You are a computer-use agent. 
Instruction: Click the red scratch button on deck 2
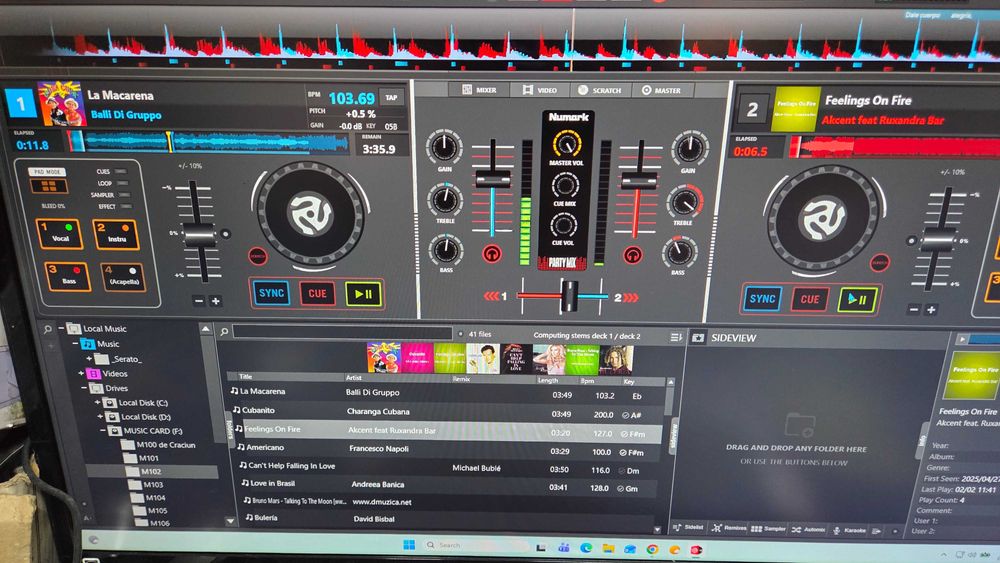[x=879, y=262]
